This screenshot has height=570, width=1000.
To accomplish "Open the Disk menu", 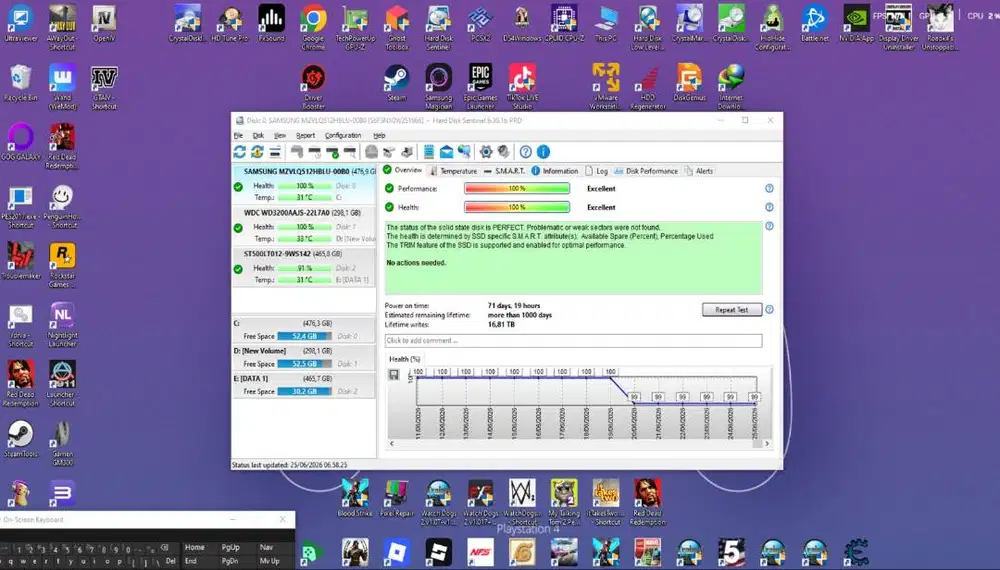I will tap(258, 135).
